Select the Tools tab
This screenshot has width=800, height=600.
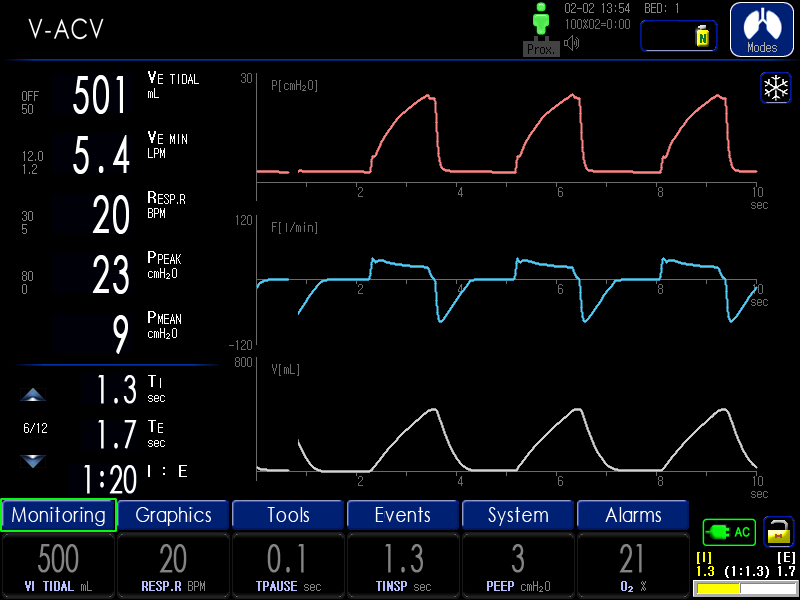288,515
